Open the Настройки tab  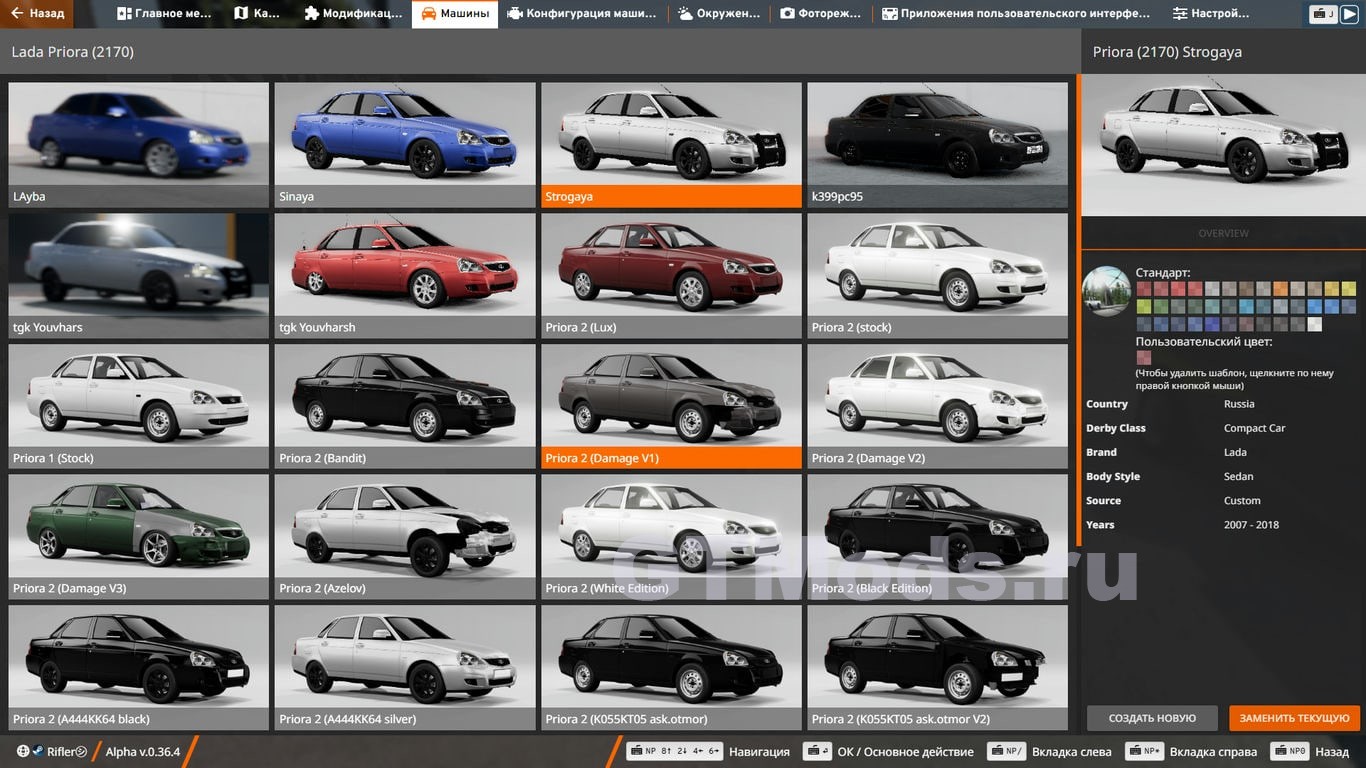click(1211, 14)
